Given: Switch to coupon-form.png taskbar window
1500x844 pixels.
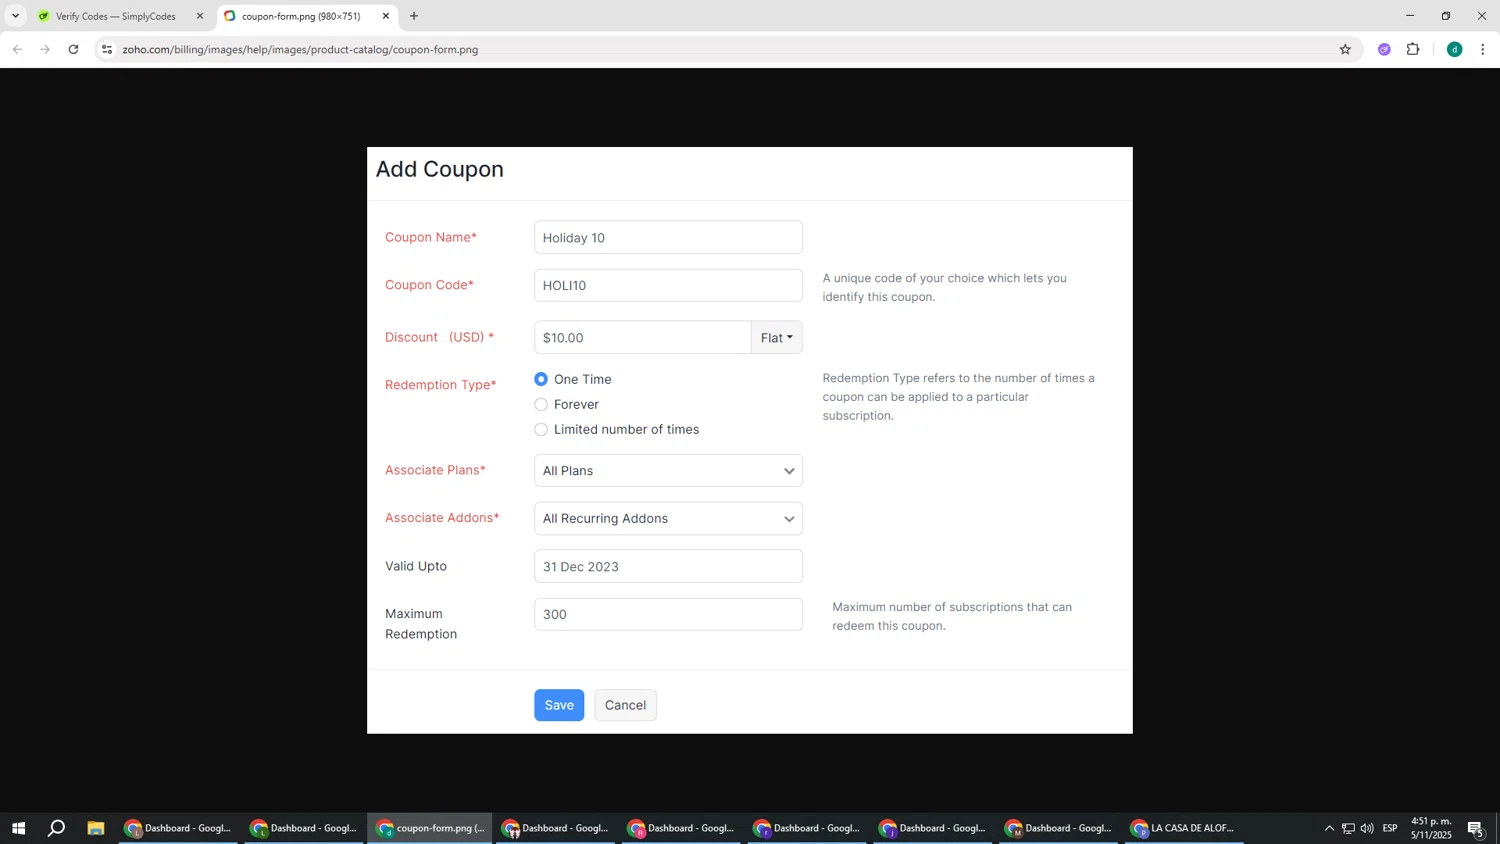Looking at the screenshot, I should (430, 828).
